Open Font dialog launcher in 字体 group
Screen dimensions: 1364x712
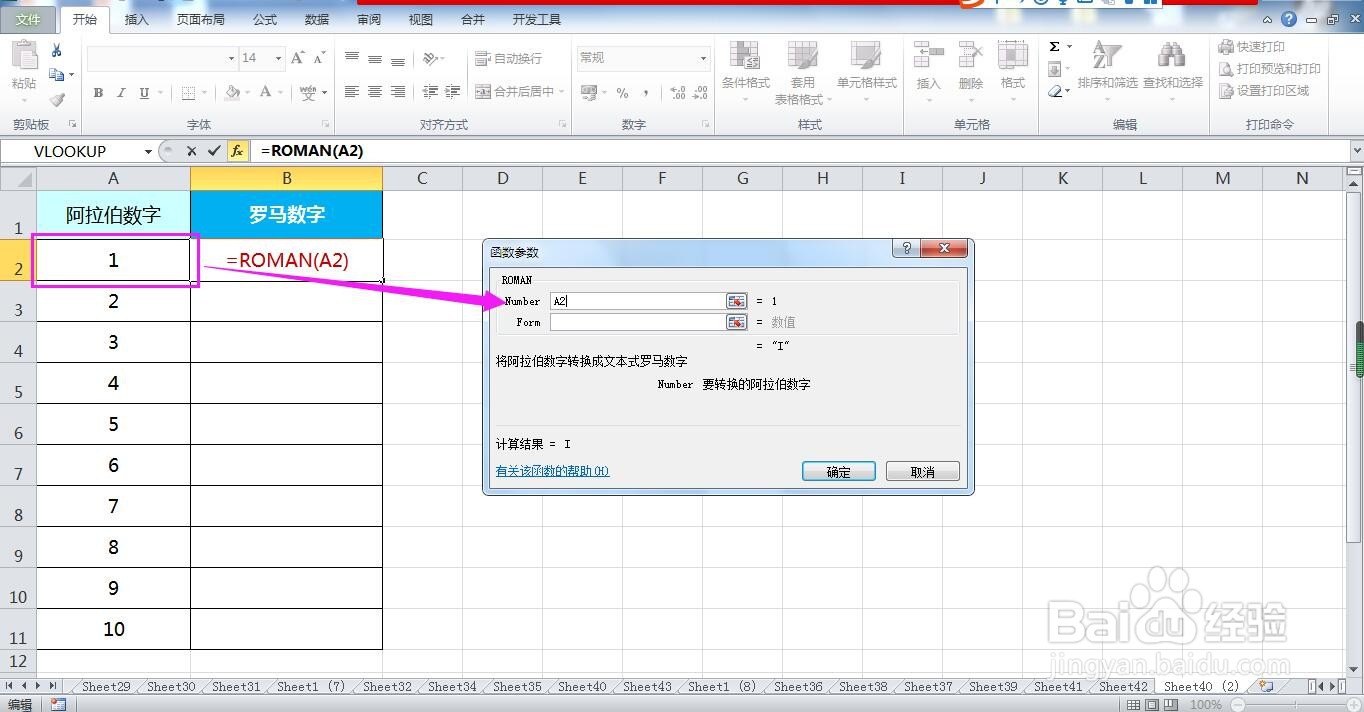coord(326,125)
